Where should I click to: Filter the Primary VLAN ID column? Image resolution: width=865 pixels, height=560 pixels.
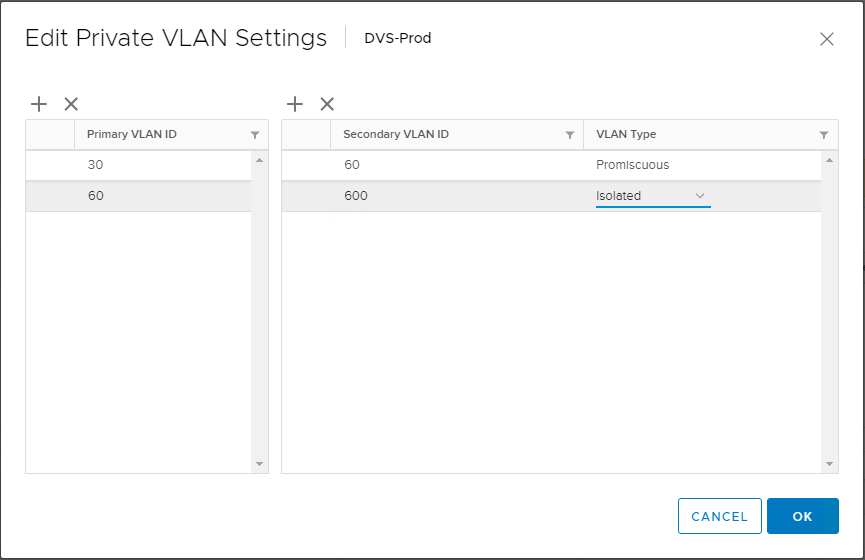pyautogui.click(x=255, y=135)
